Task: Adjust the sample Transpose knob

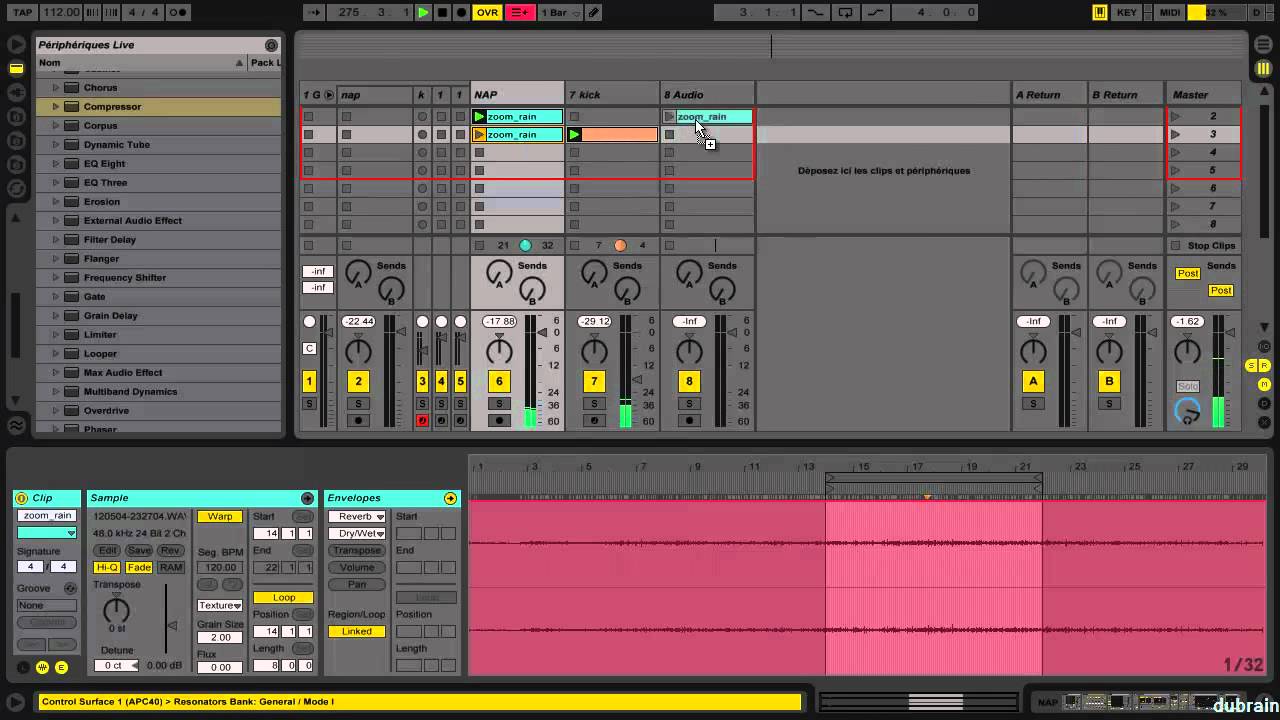Action: pyautogui.click(x=117, y=608)
